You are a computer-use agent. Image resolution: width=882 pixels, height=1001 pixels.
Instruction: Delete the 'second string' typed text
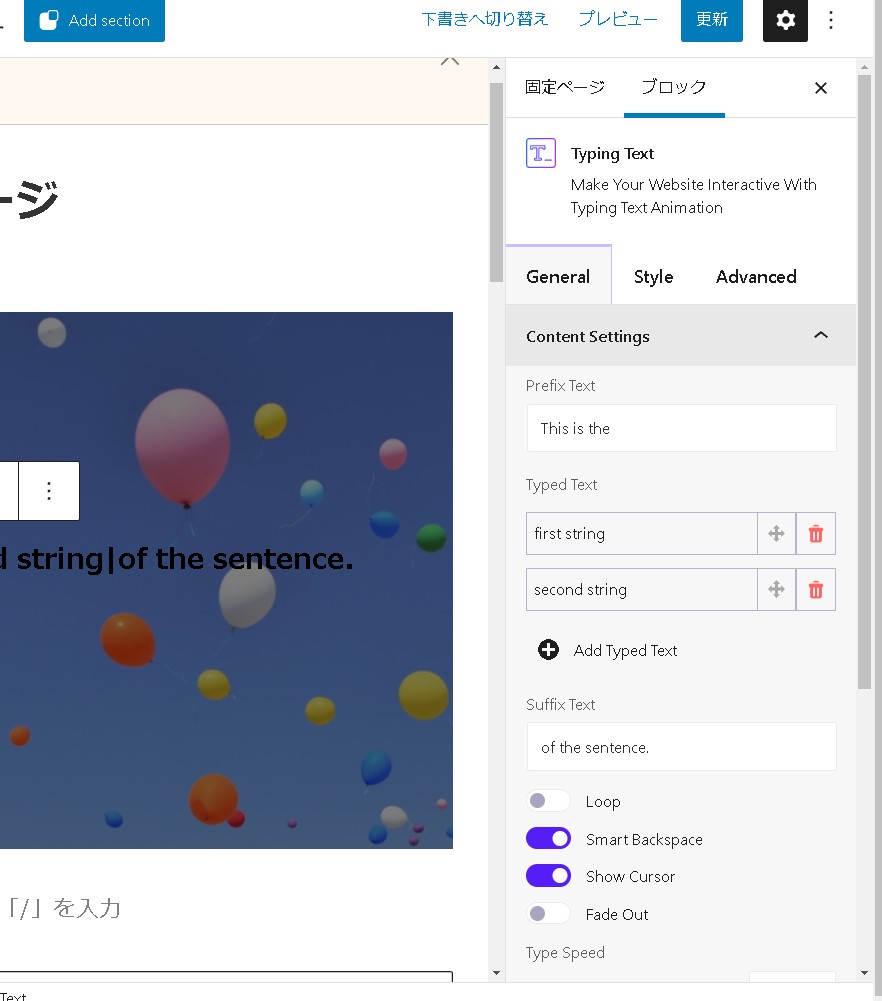[x=815, y=590]
